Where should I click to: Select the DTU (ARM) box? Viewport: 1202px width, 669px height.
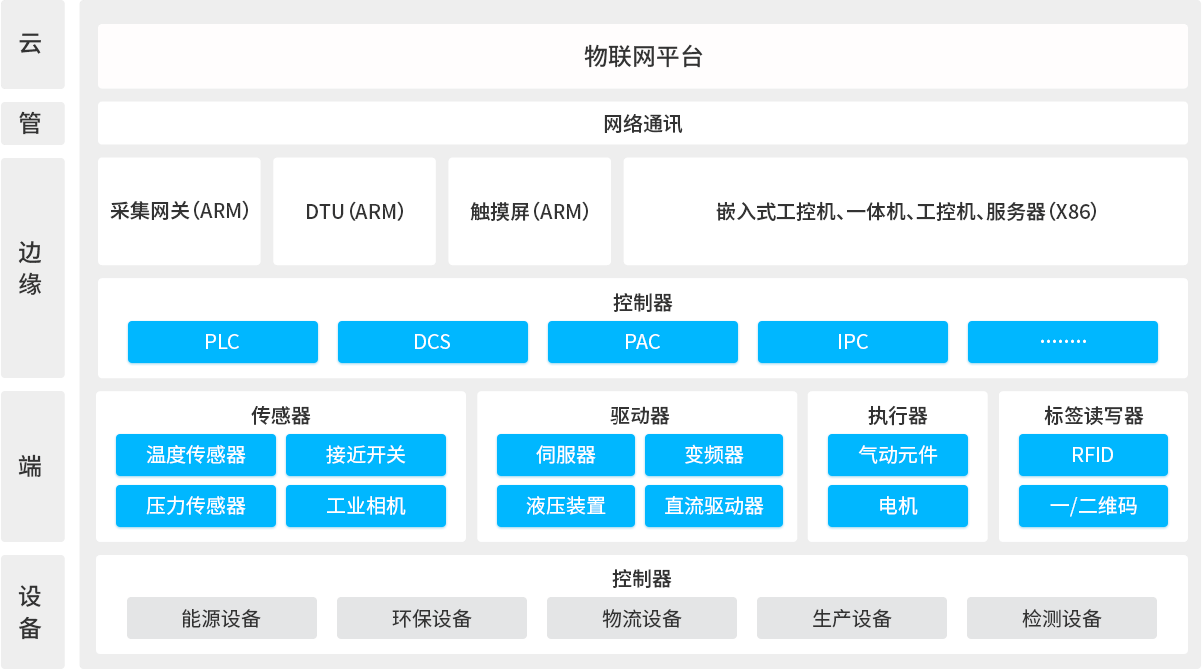point(354,212)
